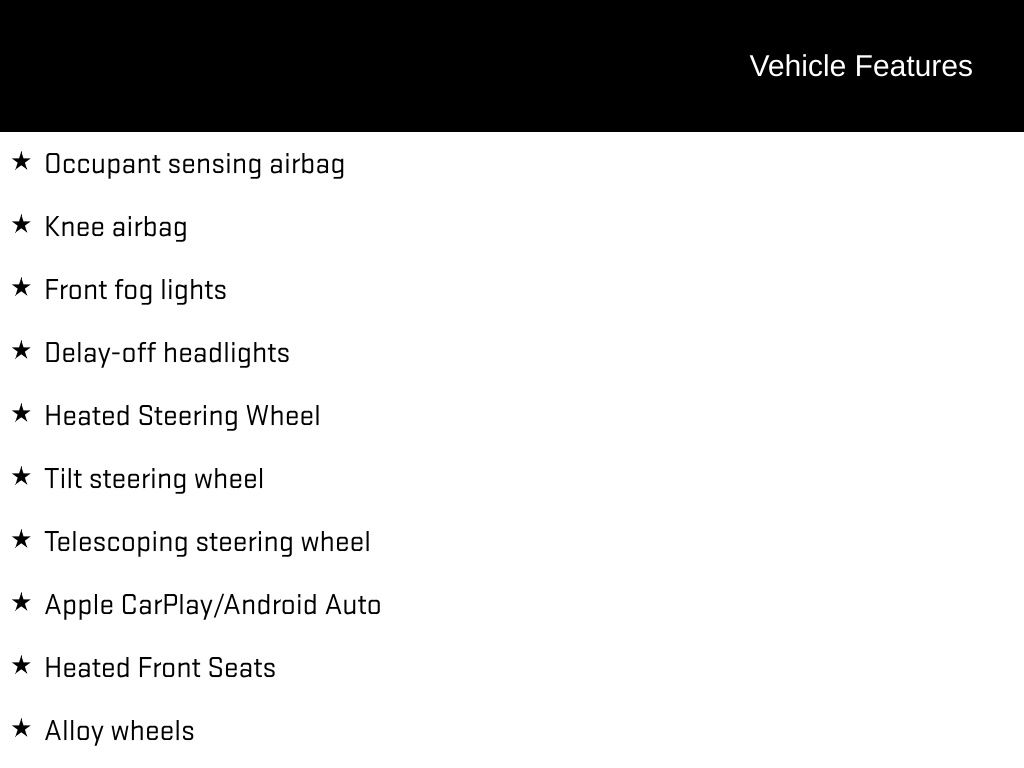
Task: Select the Occupant sensing airbag text
Action: pyautogui.click(x=195, y=164)
